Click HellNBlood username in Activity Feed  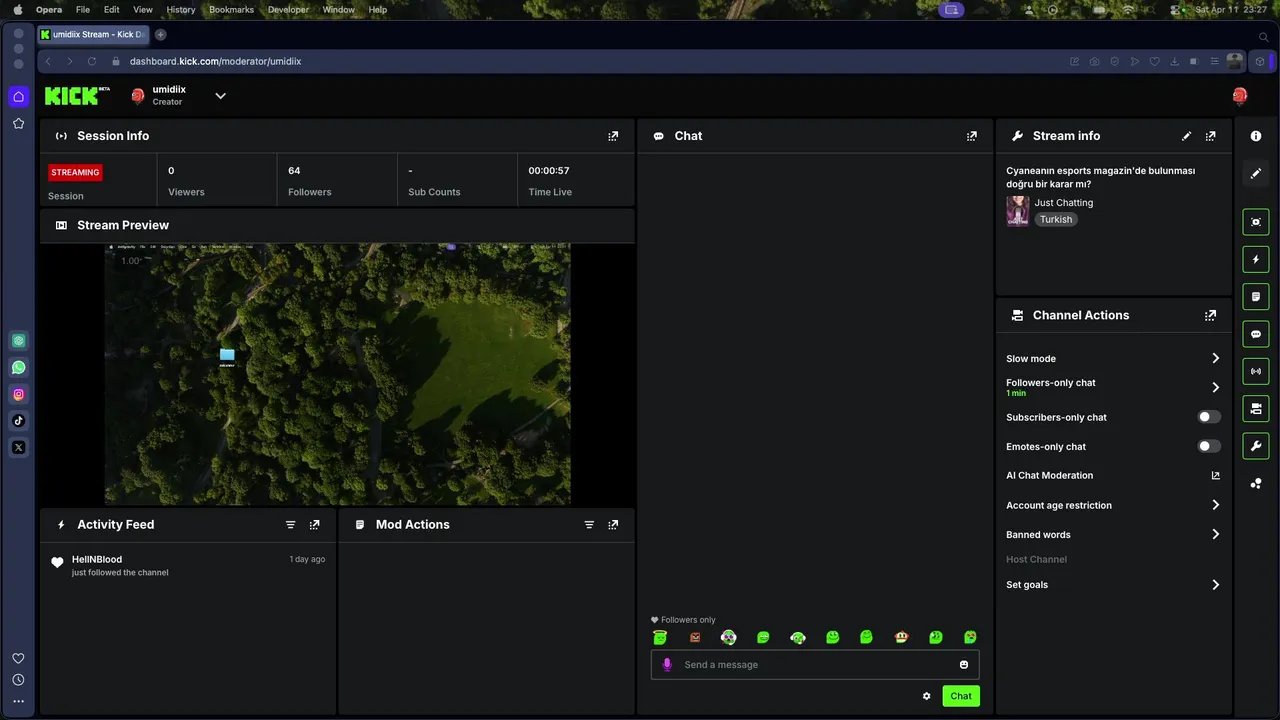(97, 559)
